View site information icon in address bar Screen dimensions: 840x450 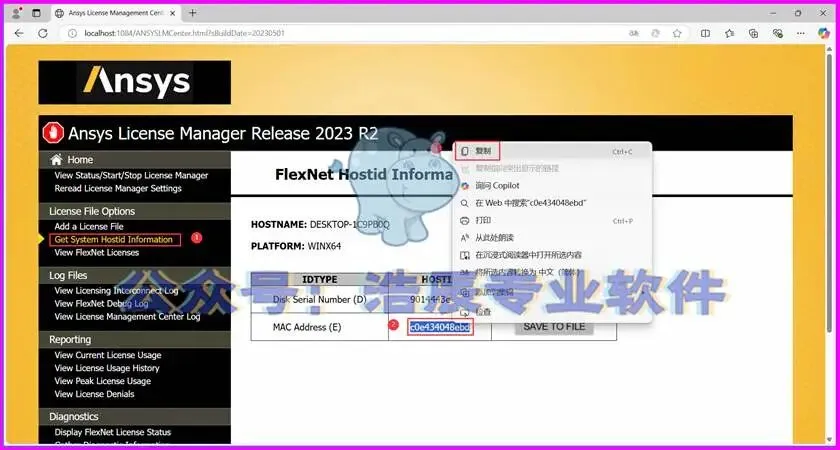pos(72,33)
